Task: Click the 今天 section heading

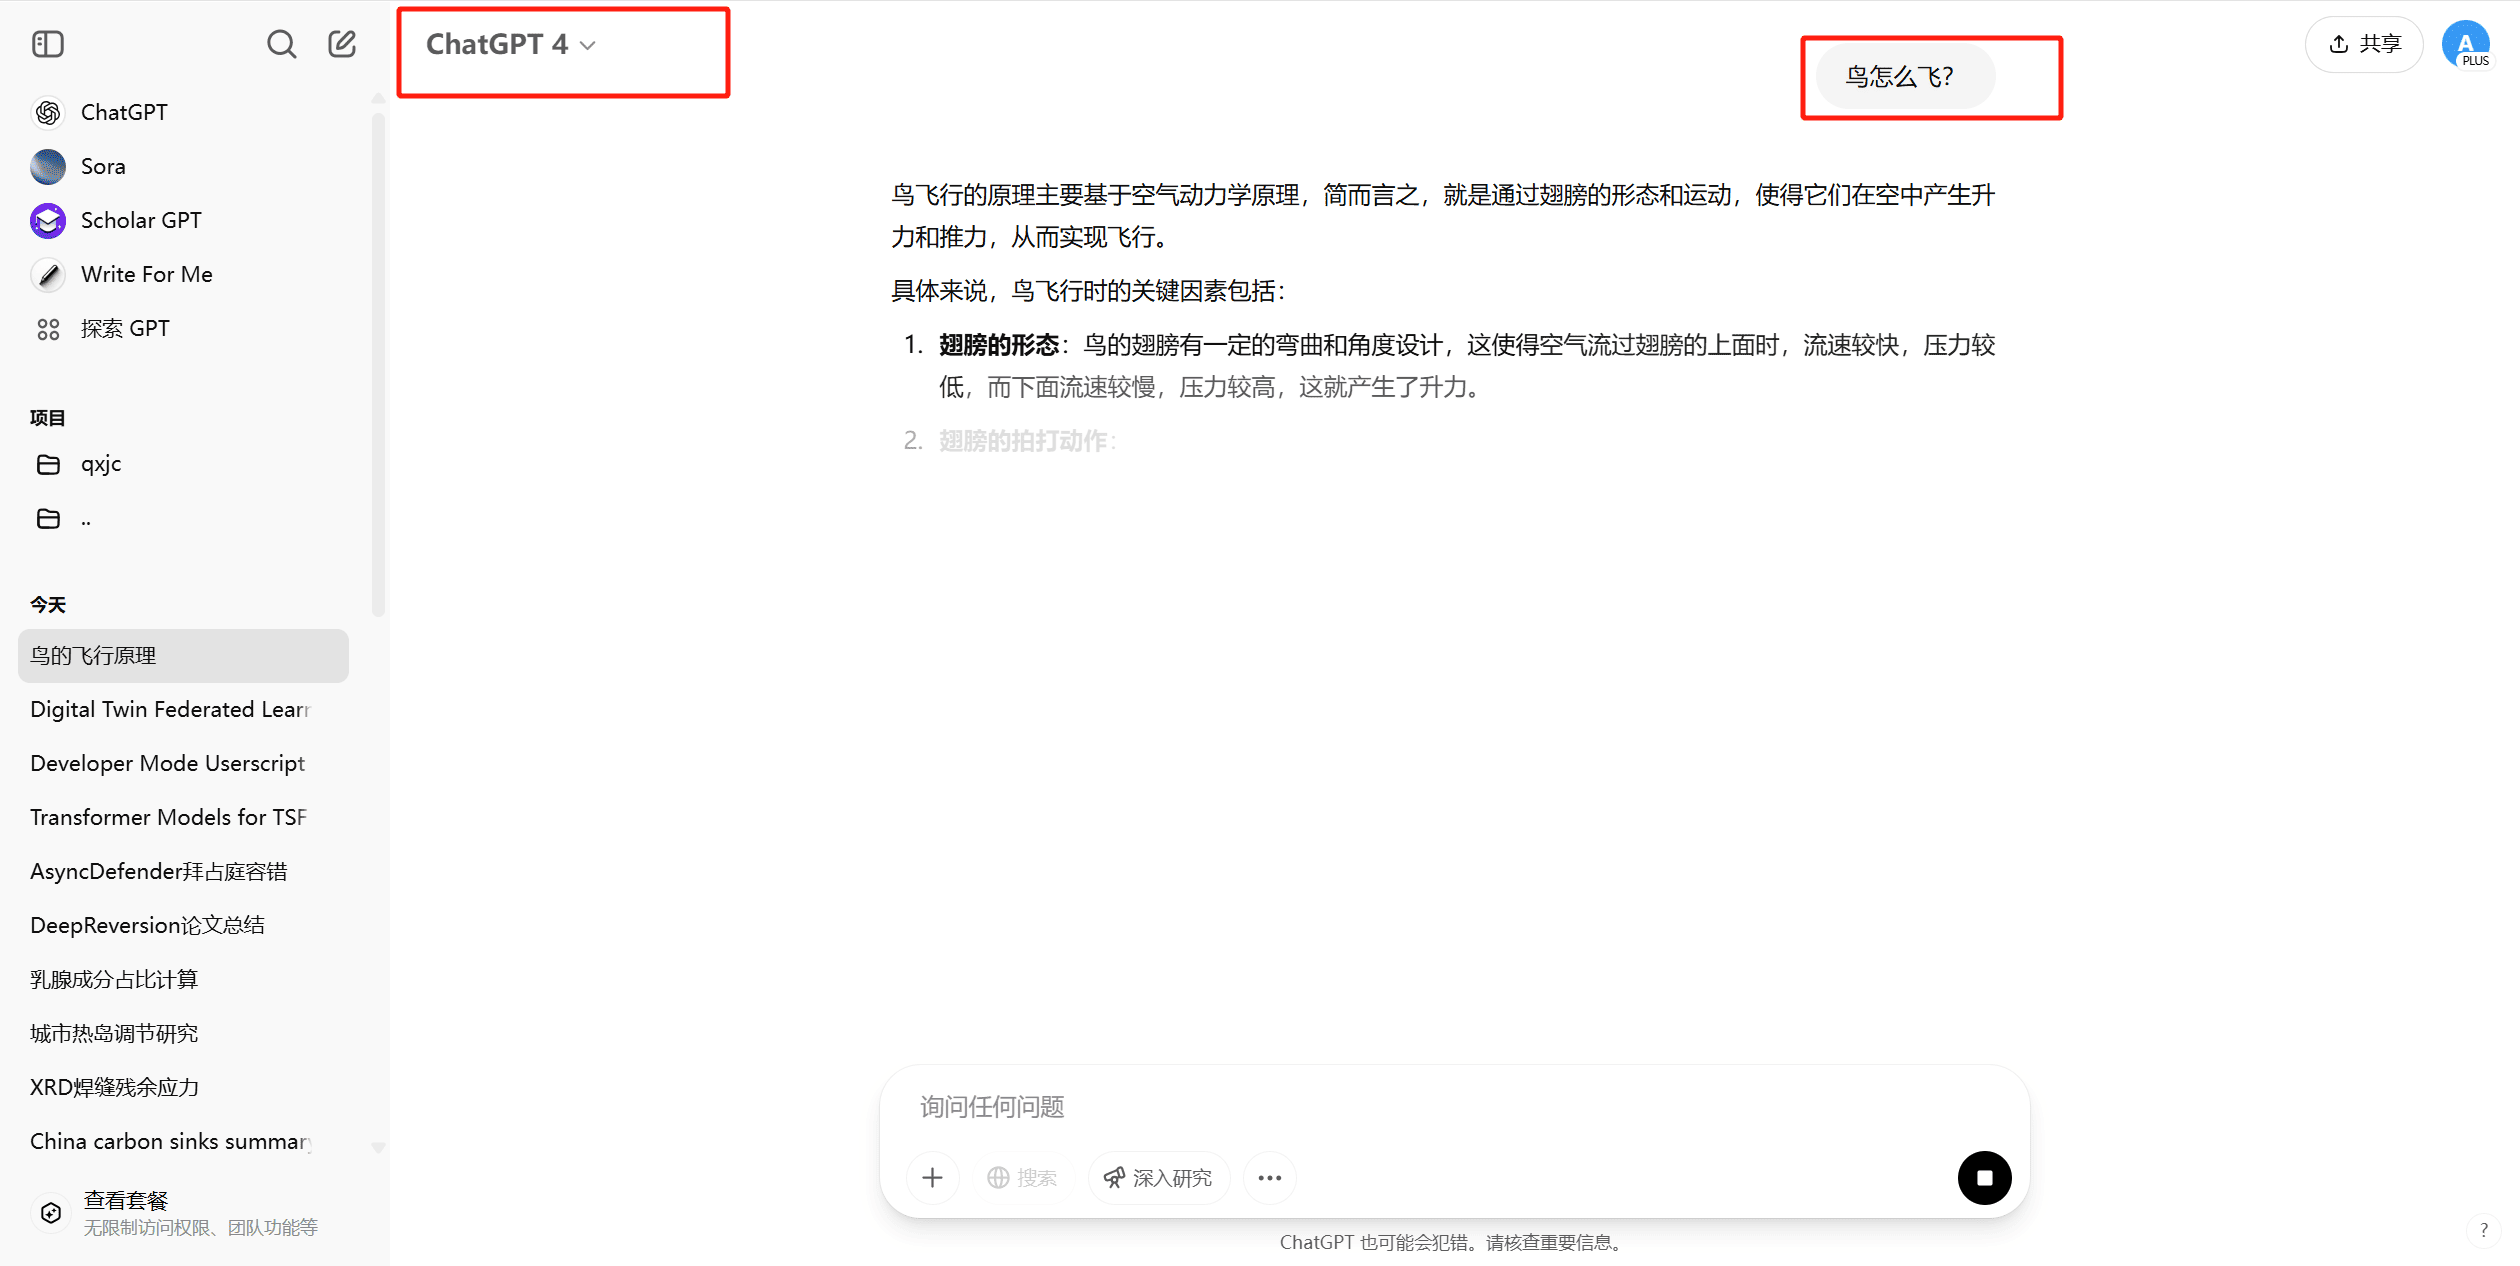Action: pos(47,605)
